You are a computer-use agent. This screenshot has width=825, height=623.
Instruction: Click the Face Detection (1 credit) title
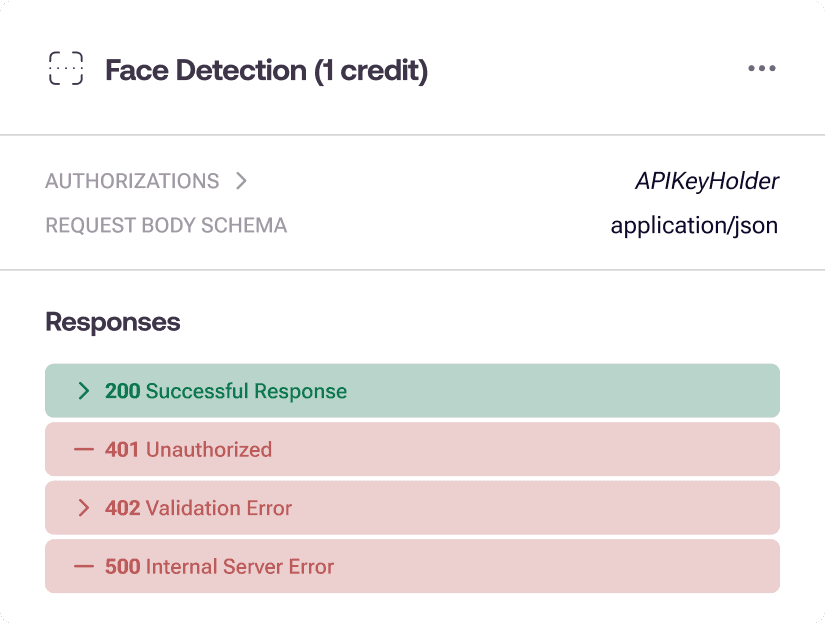pyautogui.click(x=266, y=71)
